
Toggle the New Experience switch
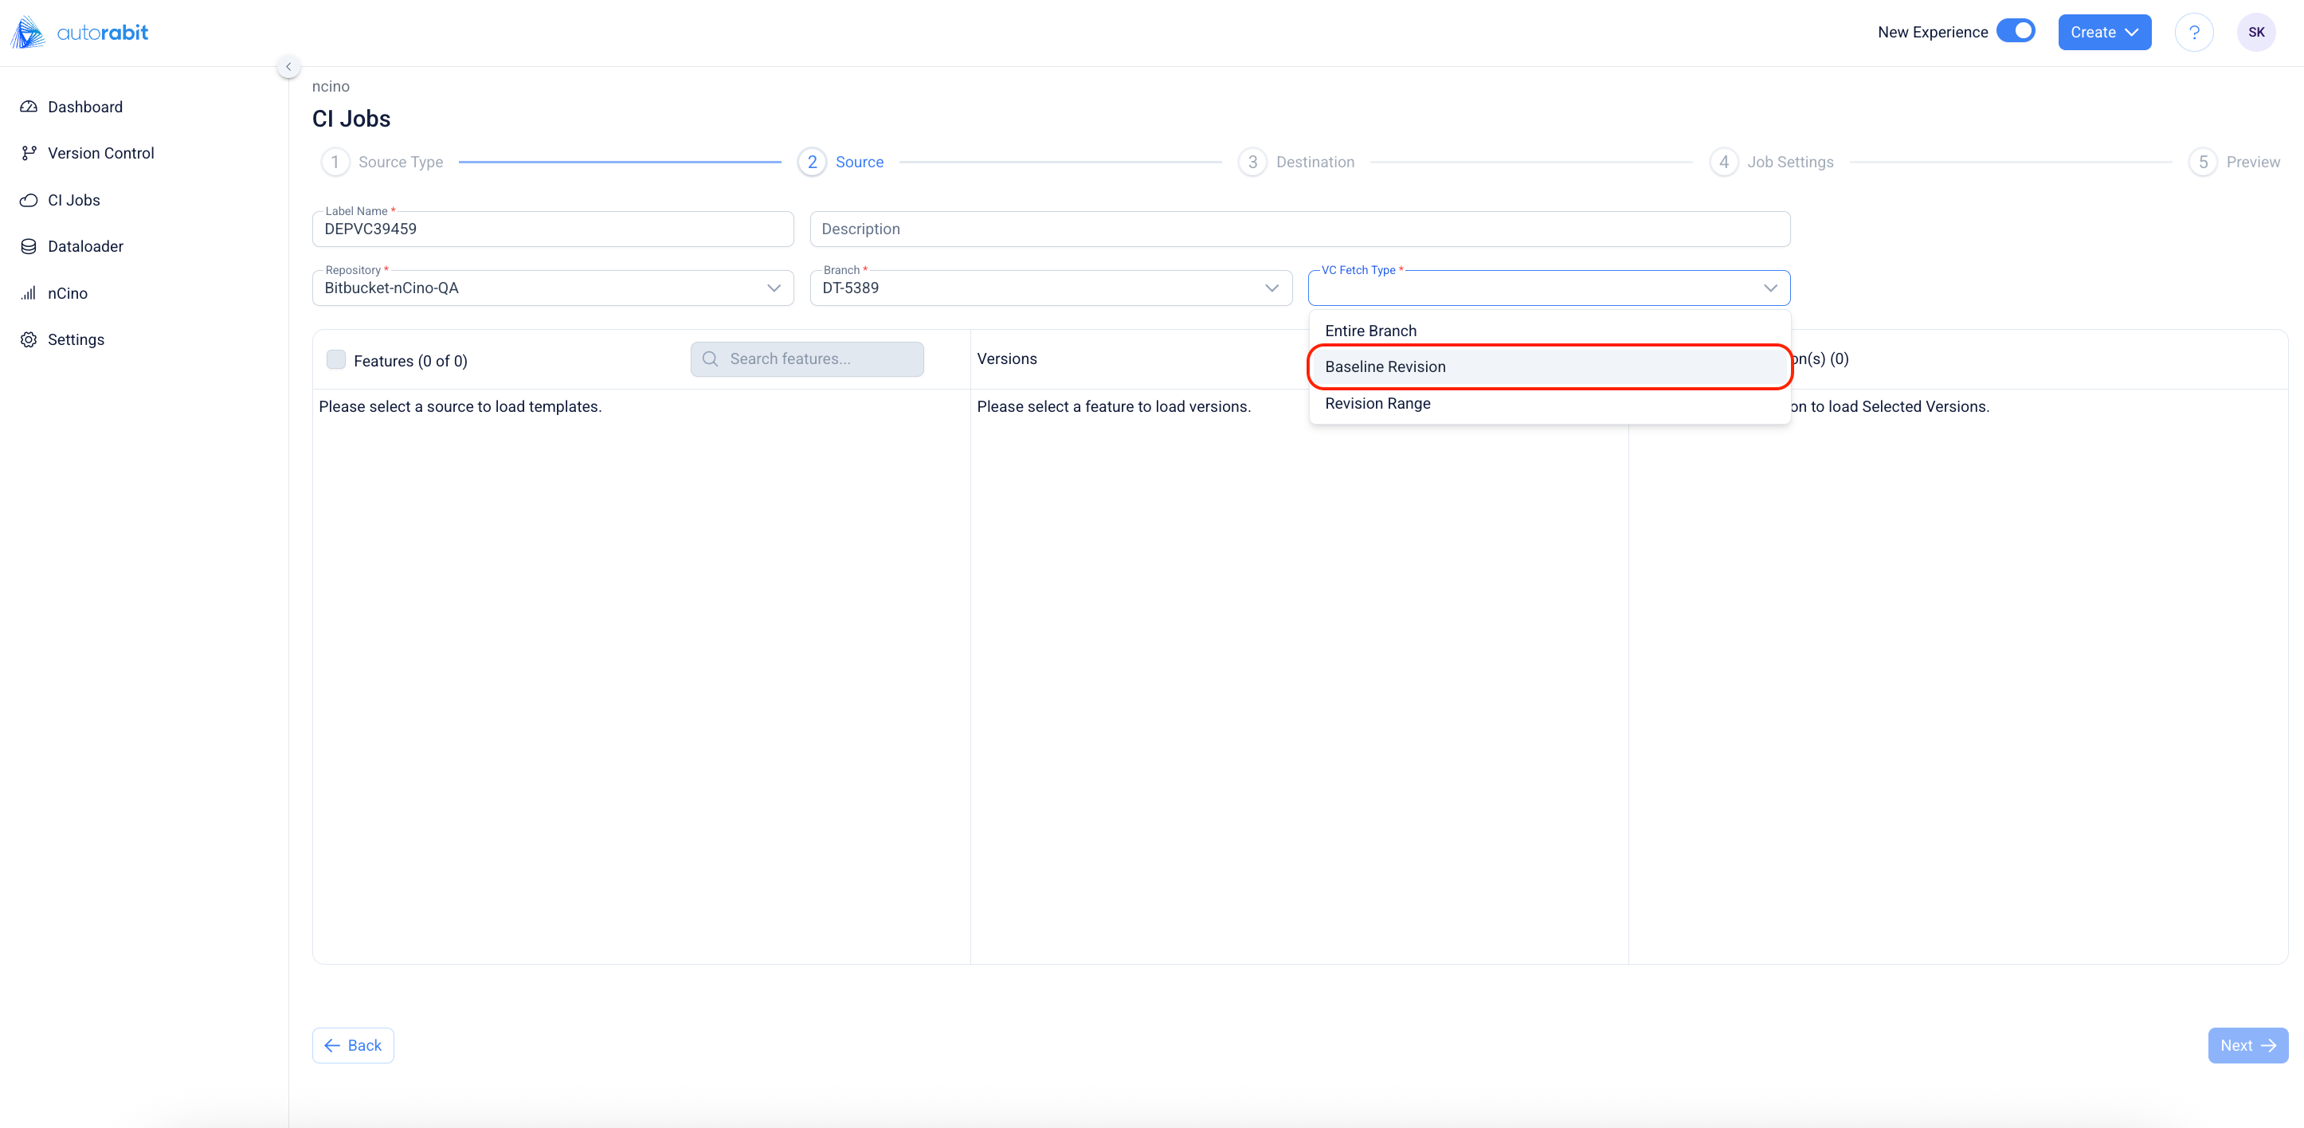[2015, 31]
